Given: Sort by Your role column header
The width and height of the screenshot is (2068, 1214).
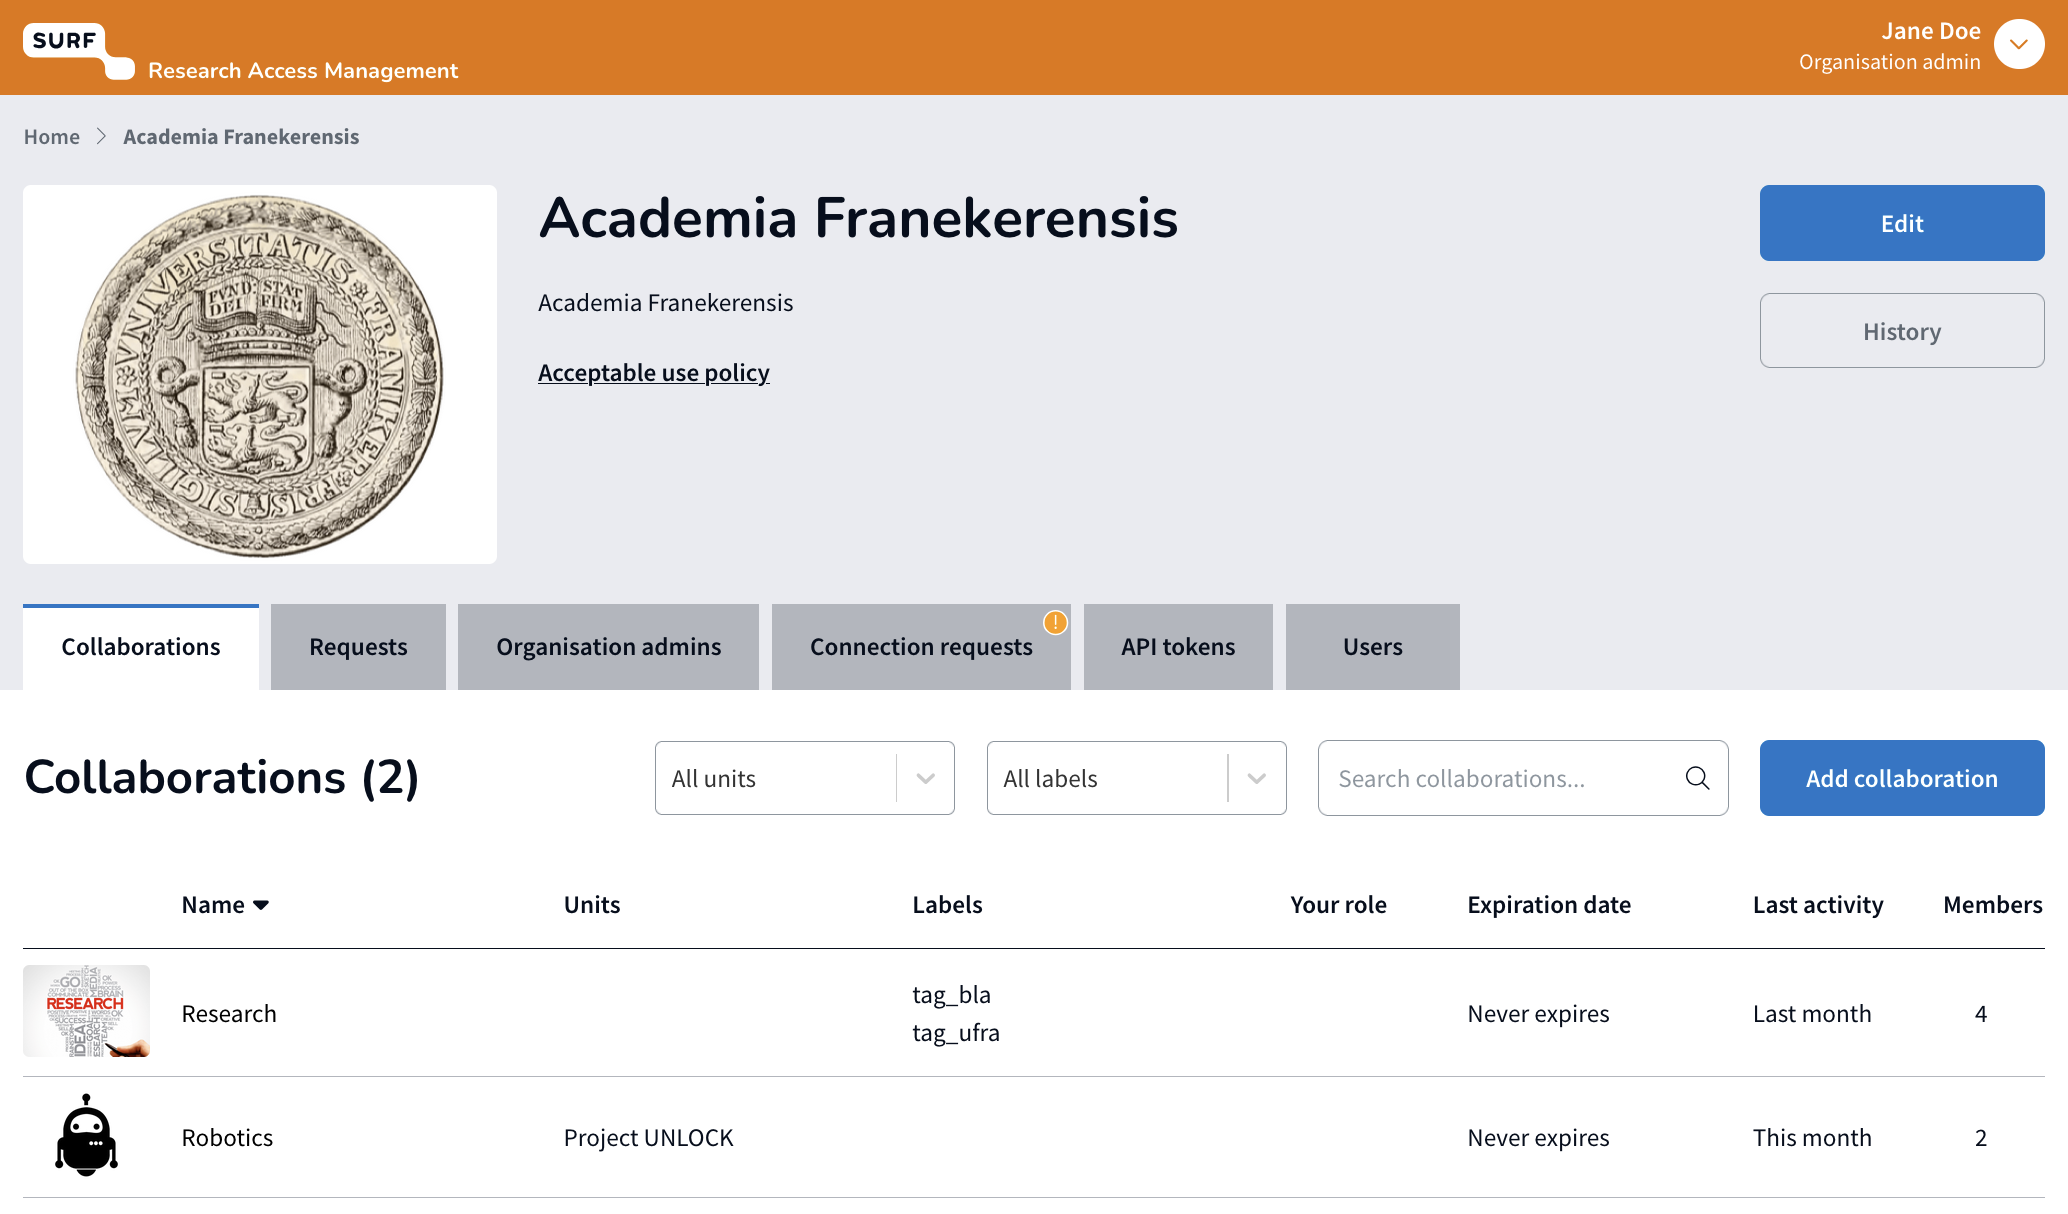Looking at the screenshot, I should tap(1338, 905).
